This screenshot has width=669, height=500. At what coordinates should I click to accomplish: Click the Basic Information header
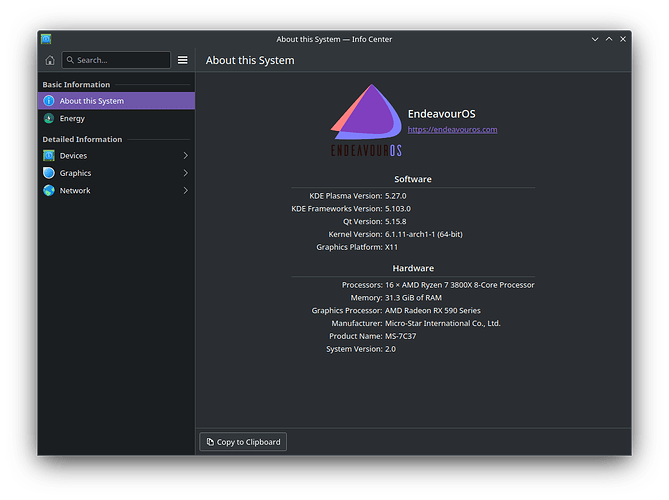coord(76,84)
